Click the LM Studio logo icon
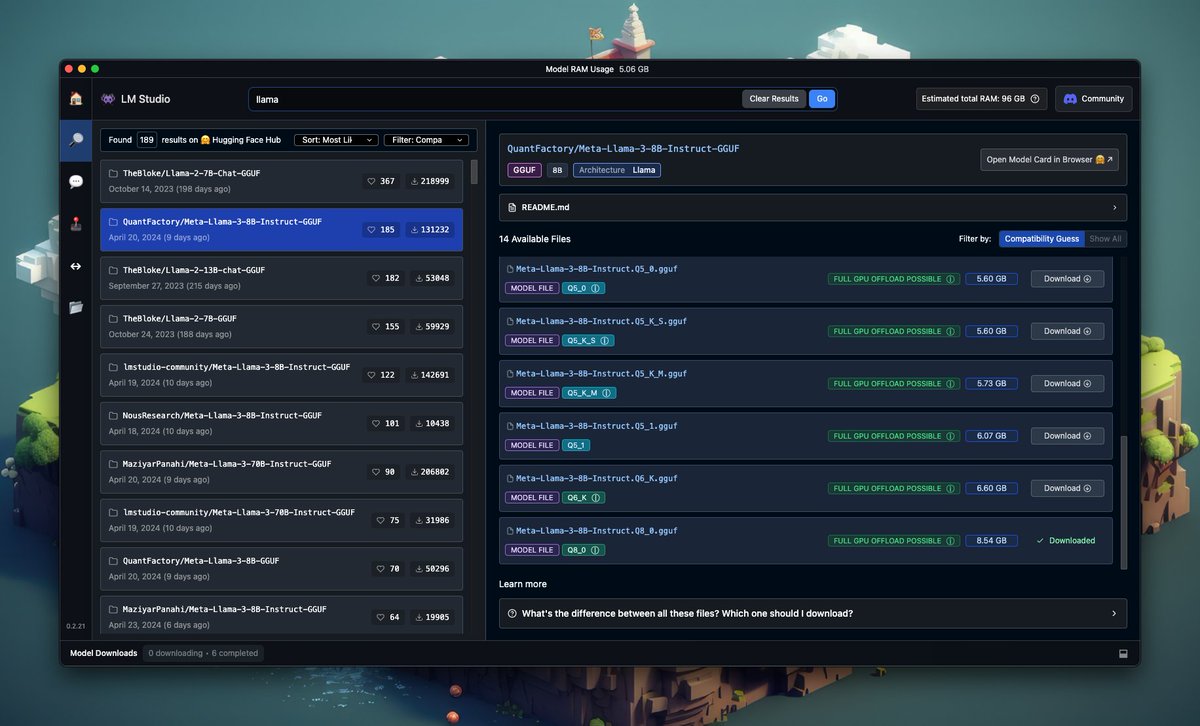This screenshot has width=1200, height=726. pos(108,99)
